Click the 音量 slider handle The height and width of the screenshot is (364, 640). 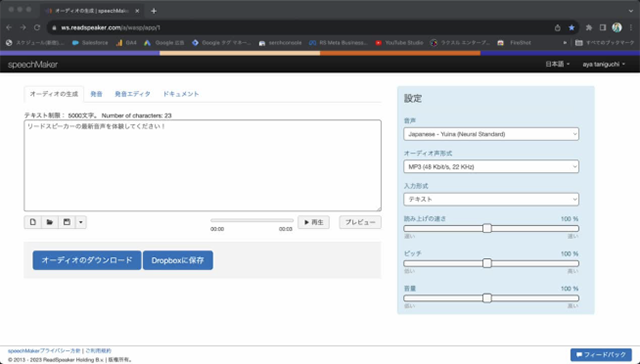point(487,298)
